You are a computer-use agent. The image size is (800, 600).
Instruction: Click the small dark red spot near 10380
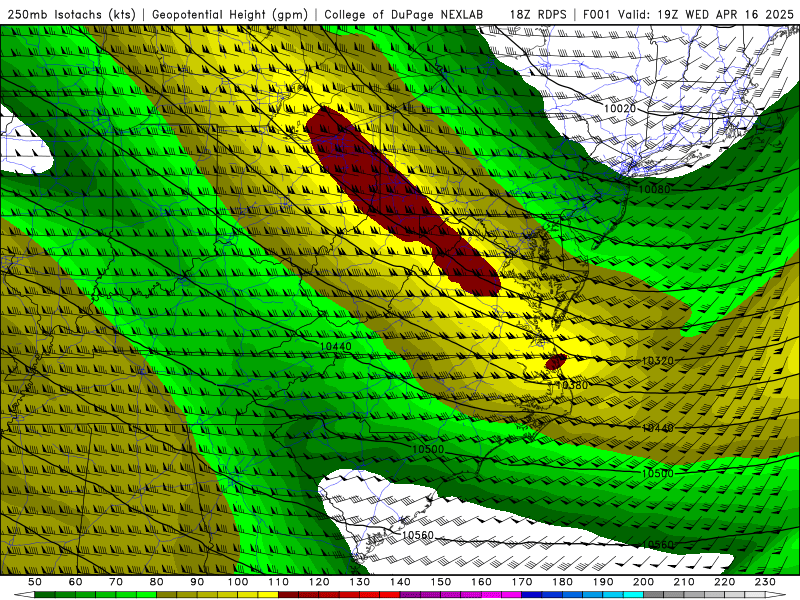pos(556,362)
